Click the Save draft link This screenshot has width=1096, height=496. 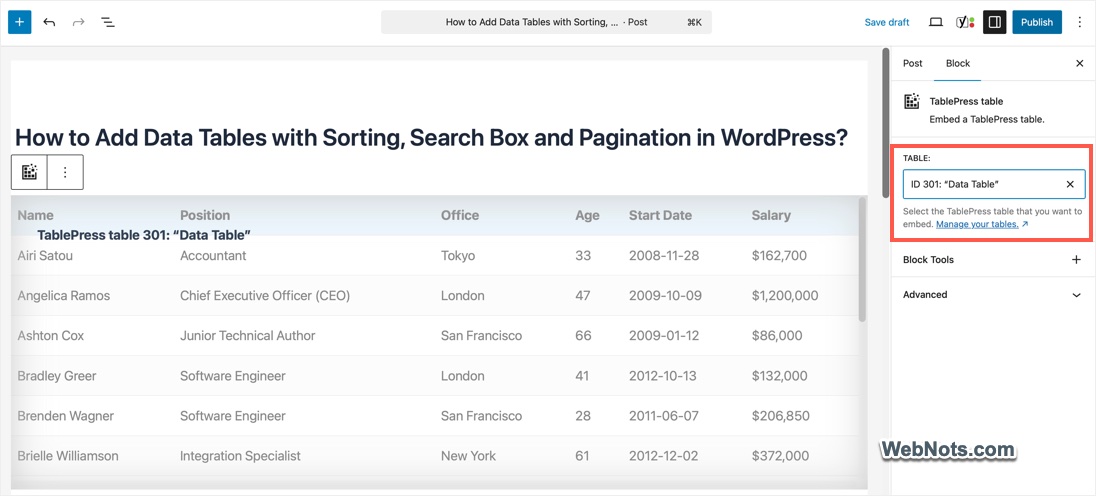click(886, 22)
